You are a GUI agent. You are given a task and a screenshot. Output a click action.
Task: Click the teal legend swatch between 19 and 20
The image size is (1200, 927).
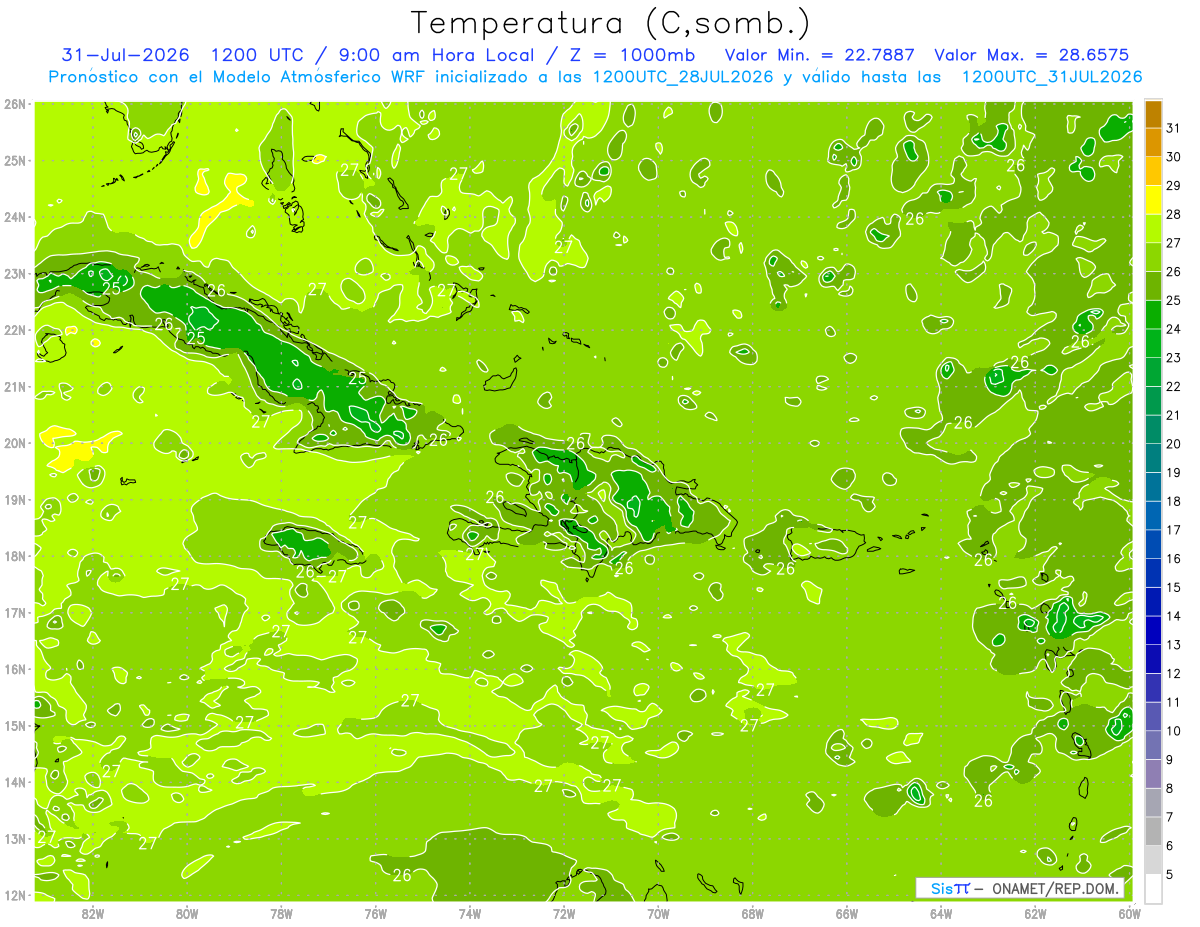1153,458
